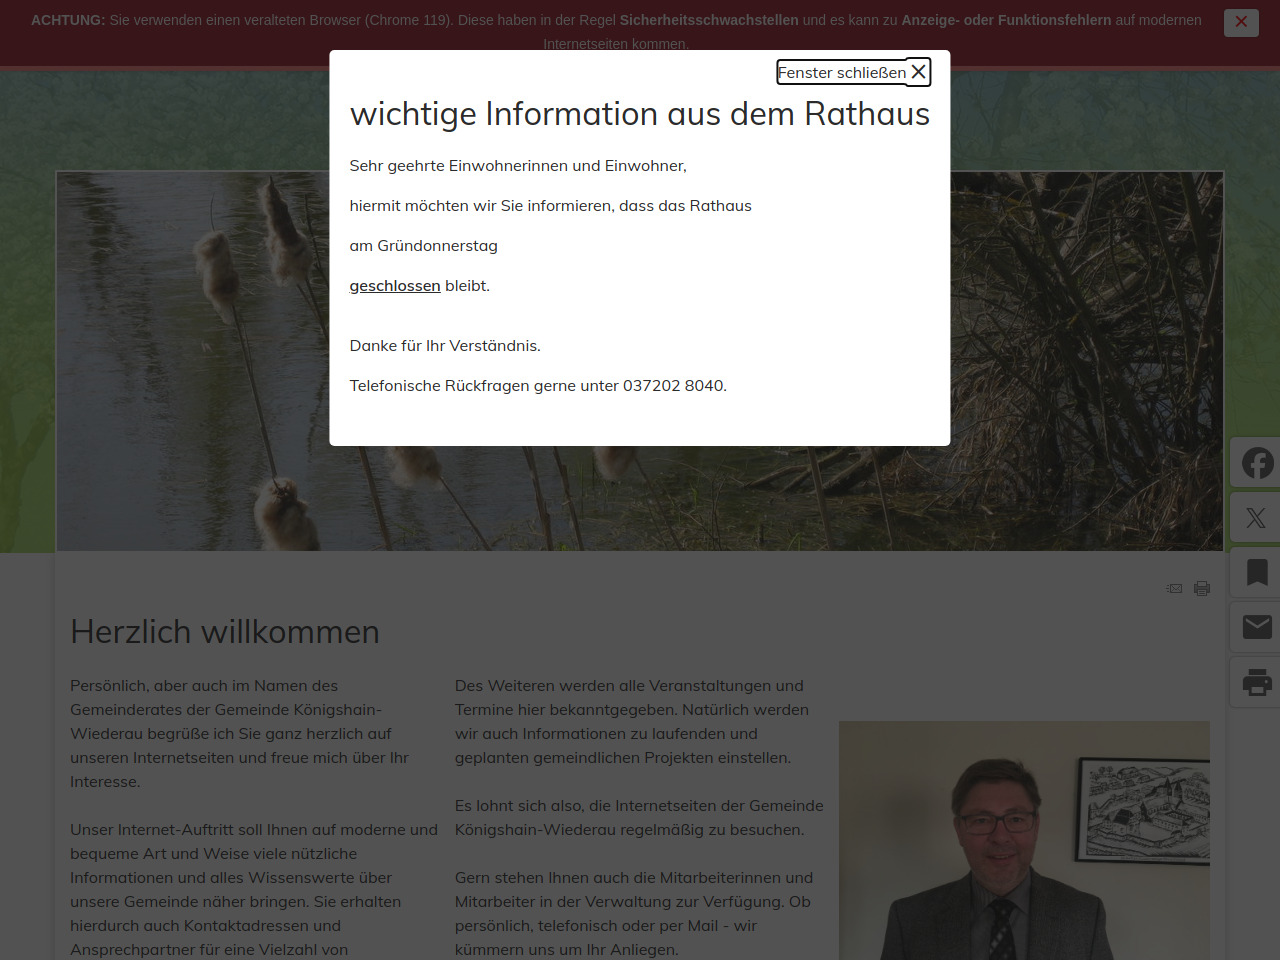1280x960 pixels.
Task: Click bold "Sicherheitsschwachstellen" in the warning banner
Action: point(709,20)
